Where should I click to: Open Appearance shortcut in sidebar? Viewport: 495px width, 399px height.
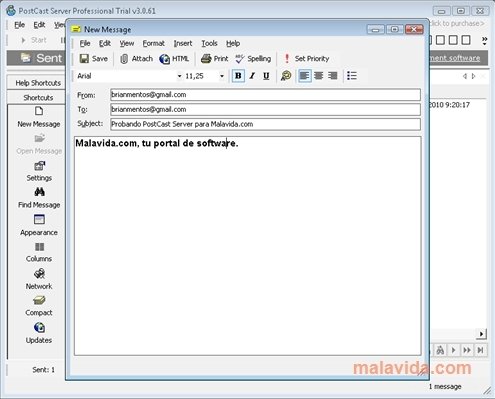click(x=39, y=226)
